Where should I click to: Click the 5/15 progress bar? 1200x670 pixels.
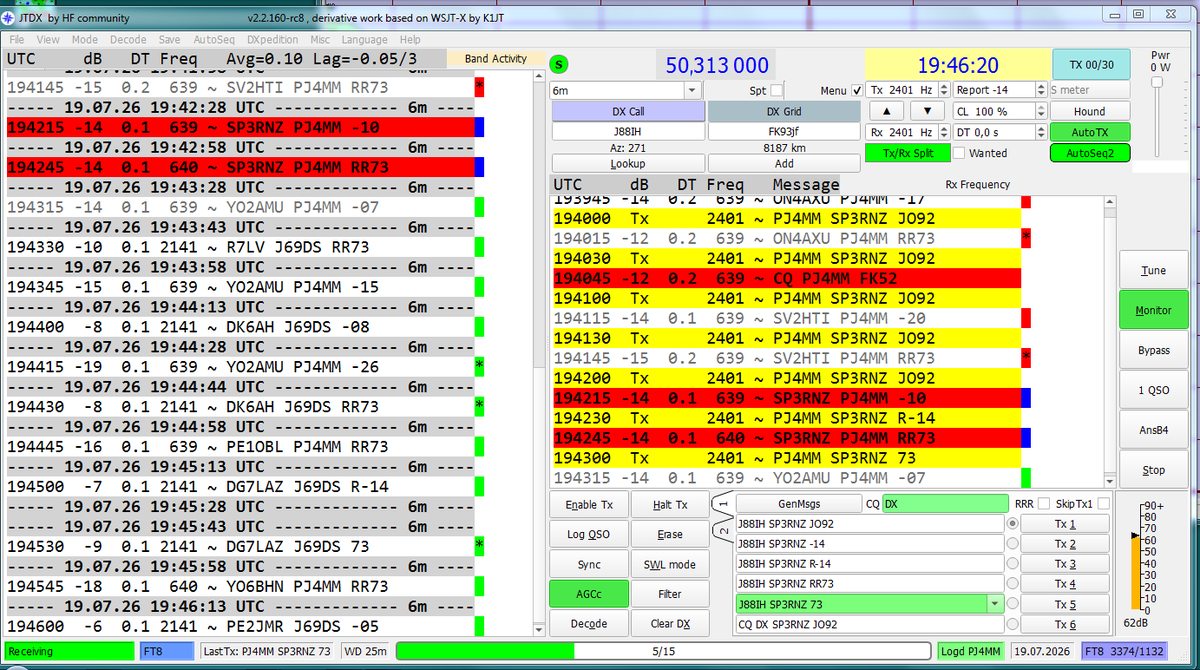pyautogui.click(x=662, y=651)
